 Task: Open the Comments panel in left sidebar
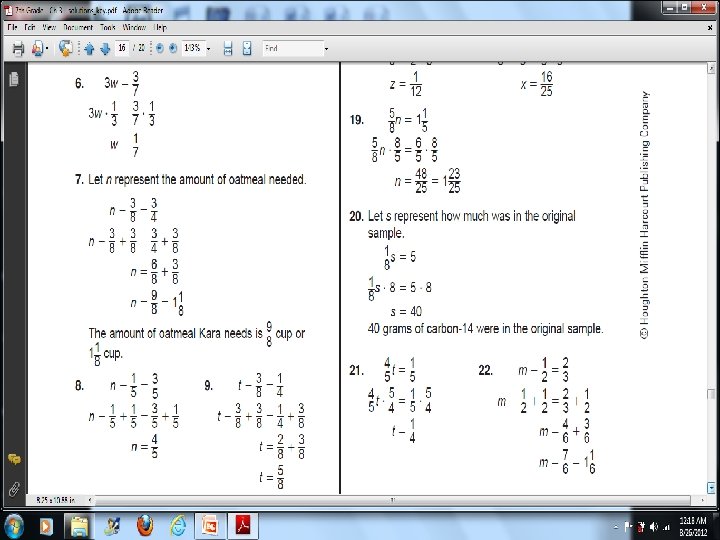point(14,459)
